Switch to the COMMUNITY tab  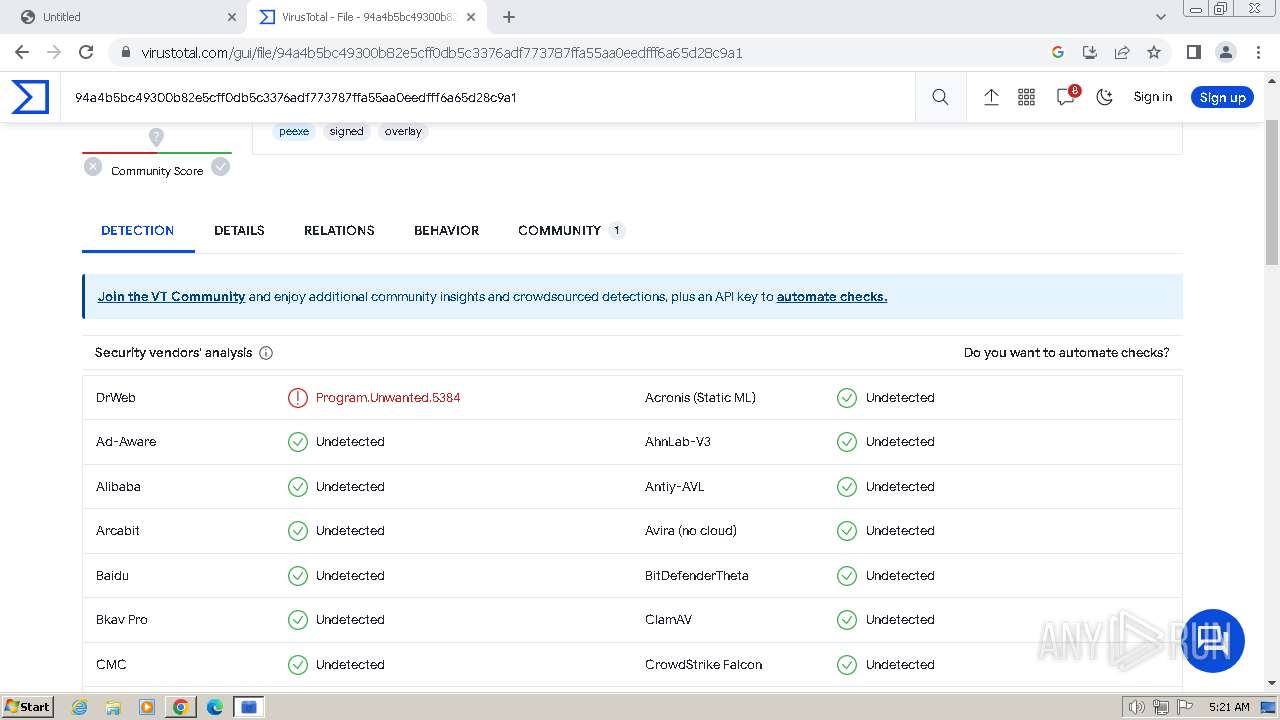click(x=570, y=230)
